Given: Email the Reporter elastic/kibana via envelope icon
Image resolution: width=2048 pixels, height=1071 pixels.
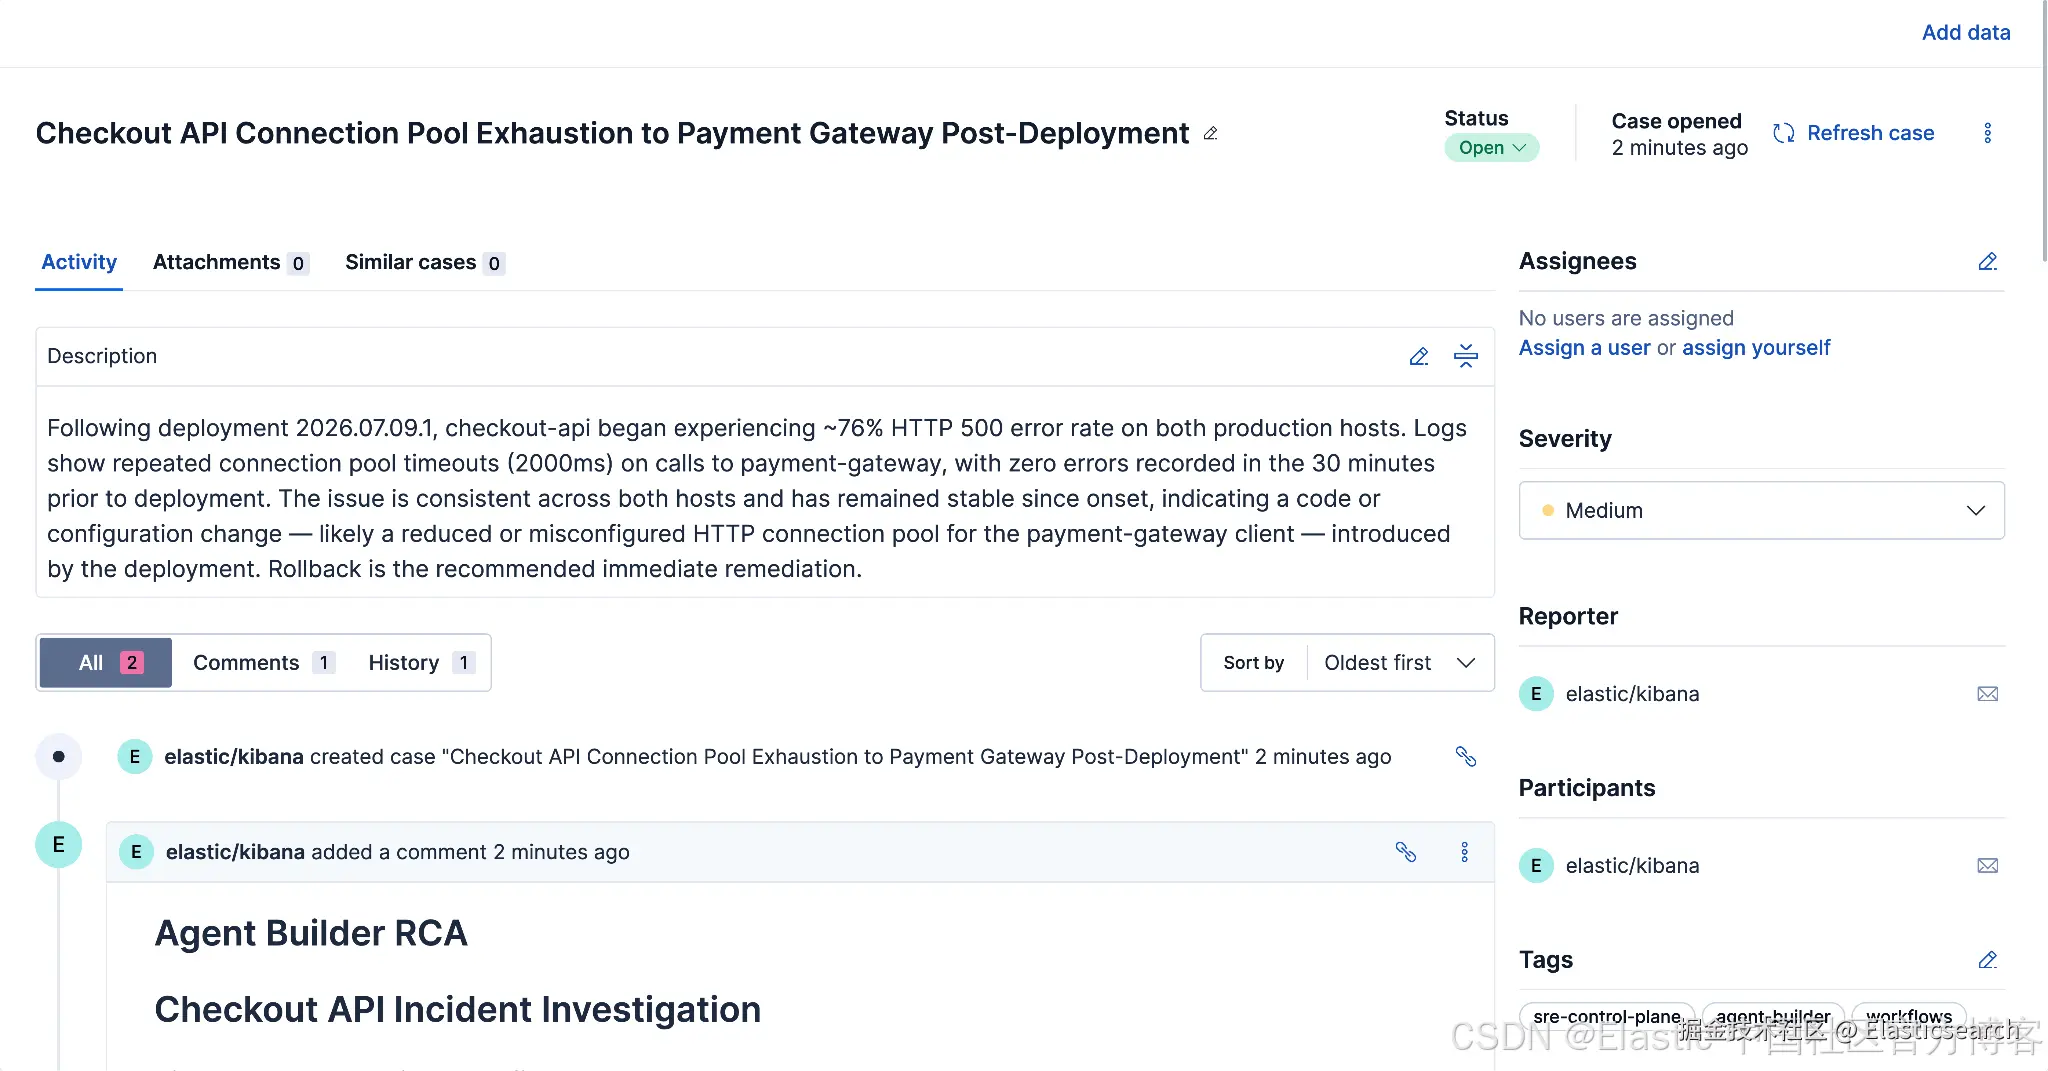Looking at the screenshot, I should tap(1987, 694).
